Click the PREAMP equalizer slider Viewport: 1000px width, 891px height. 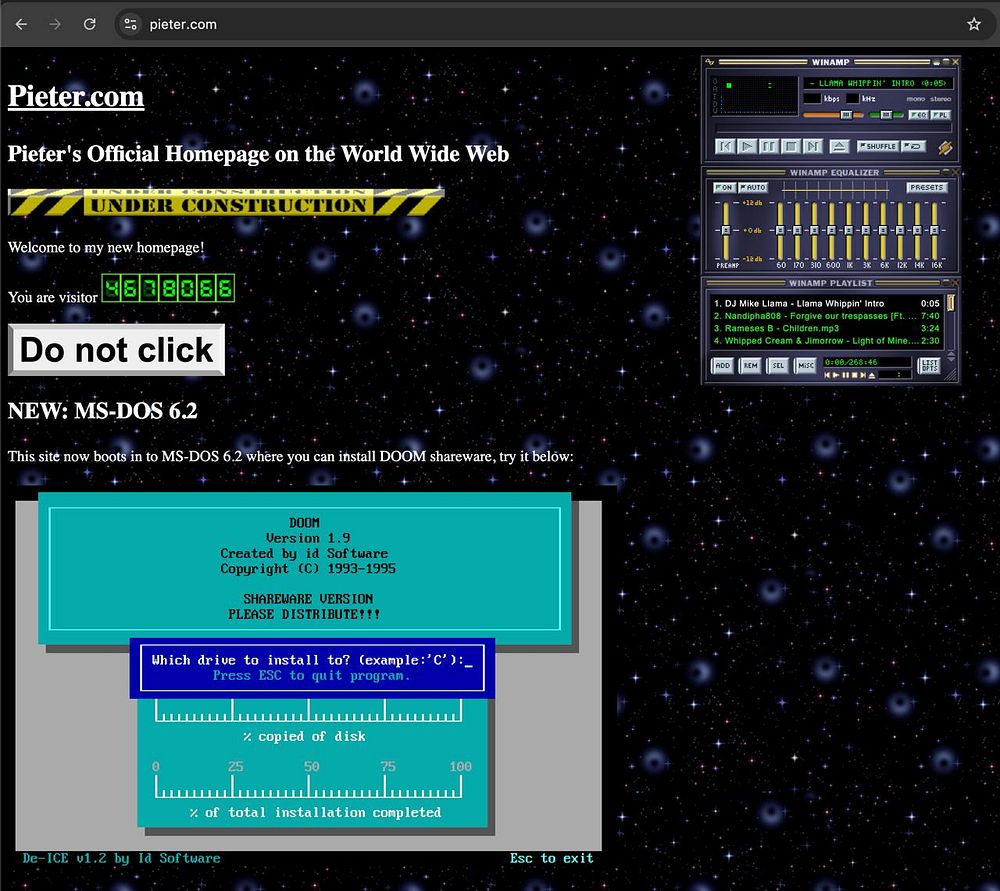726,230
